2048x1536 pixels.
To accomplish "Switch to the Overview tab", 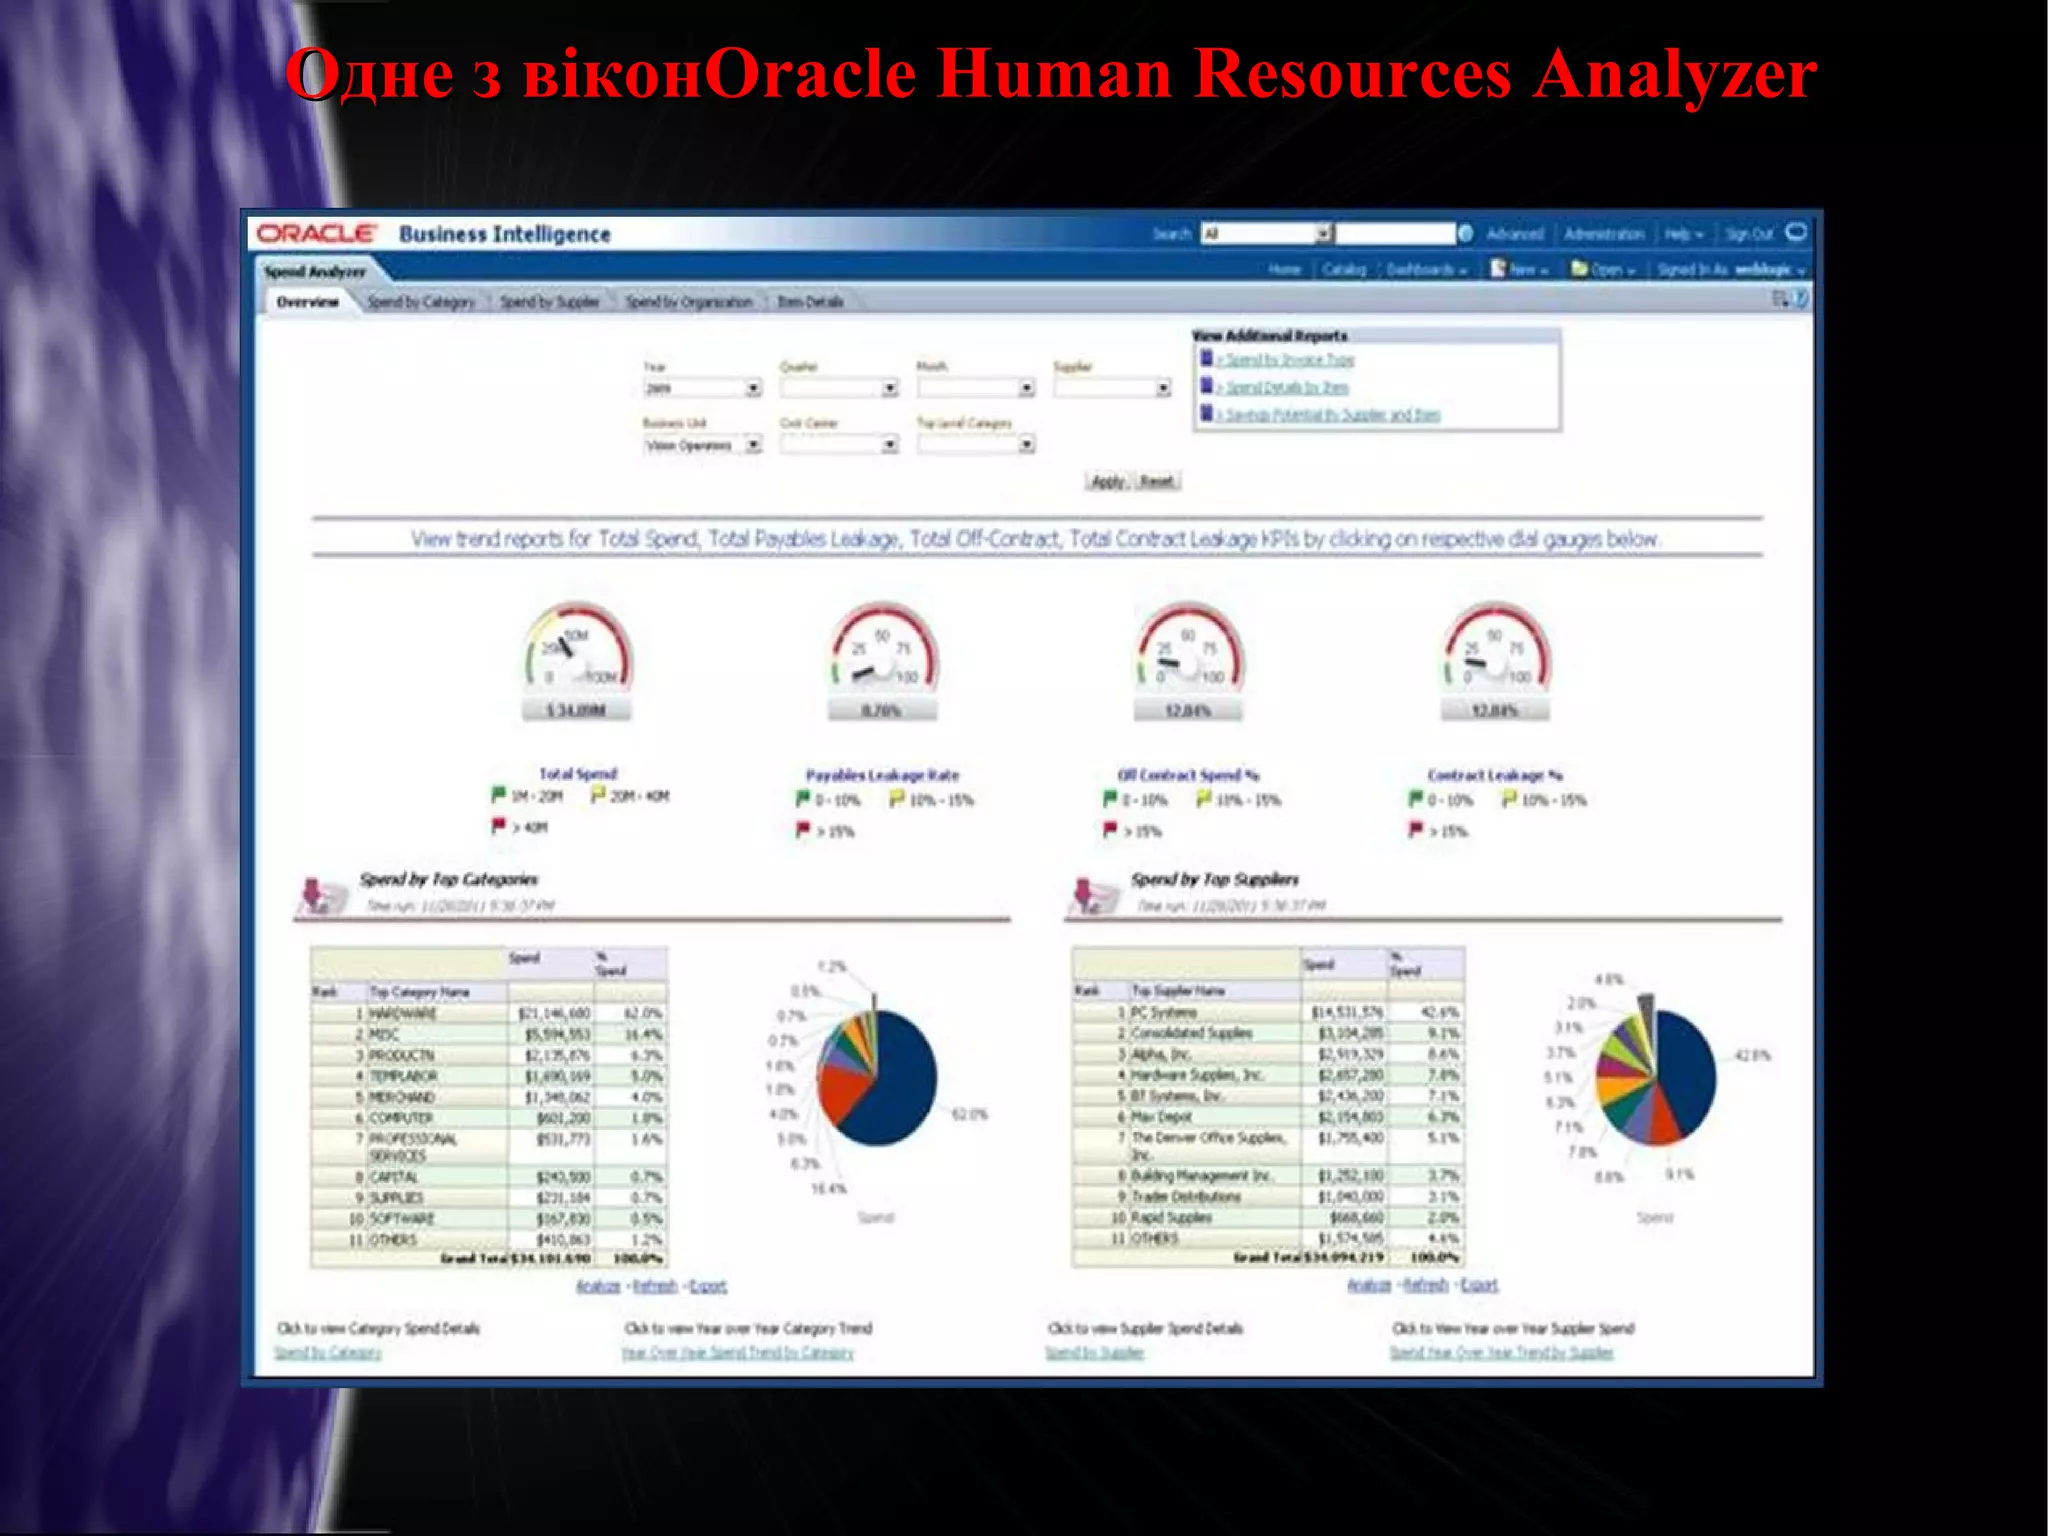I will point(308,302).
